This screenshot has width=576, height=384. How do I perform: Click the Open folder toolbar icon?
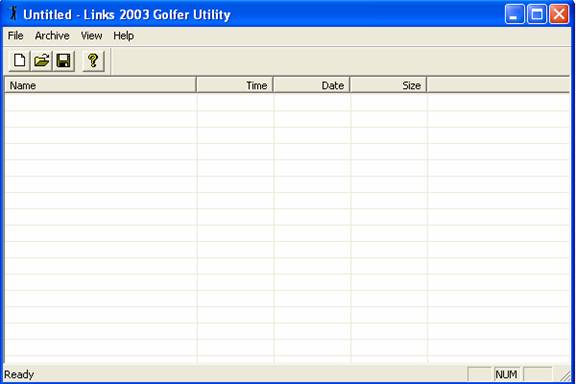(42, 61)
